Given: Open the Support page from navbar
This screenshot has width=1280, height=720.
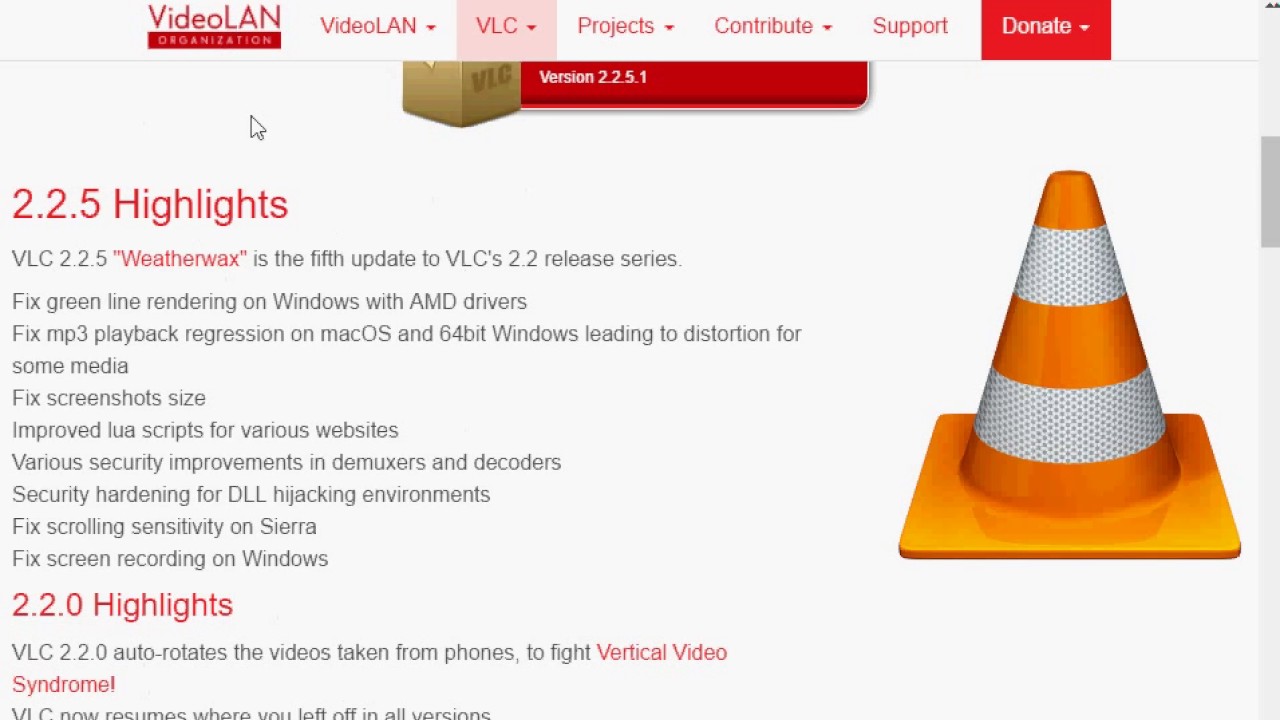Looking at the screenshot, I should pos(910,26).
